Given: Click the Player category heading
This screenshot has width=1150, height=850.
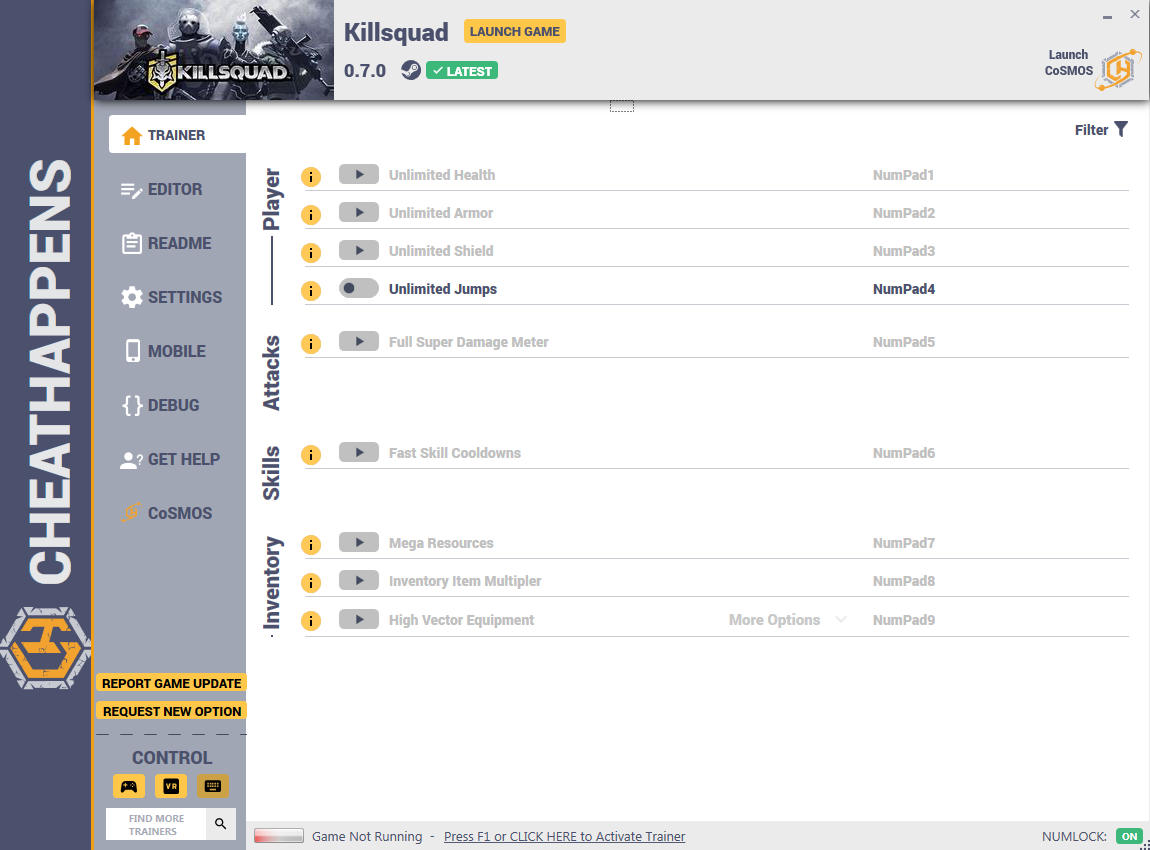Looking at the screenshot, I should click(x=271, y=199).
